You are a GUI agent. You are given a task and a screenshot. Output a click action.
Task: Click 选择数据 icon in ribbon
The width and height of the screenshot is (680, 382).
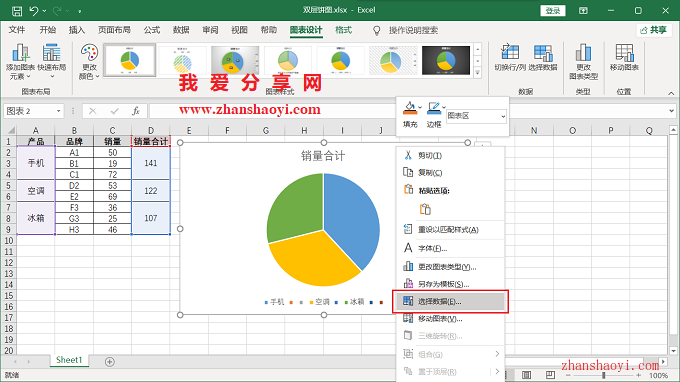[x=543, y=57]
